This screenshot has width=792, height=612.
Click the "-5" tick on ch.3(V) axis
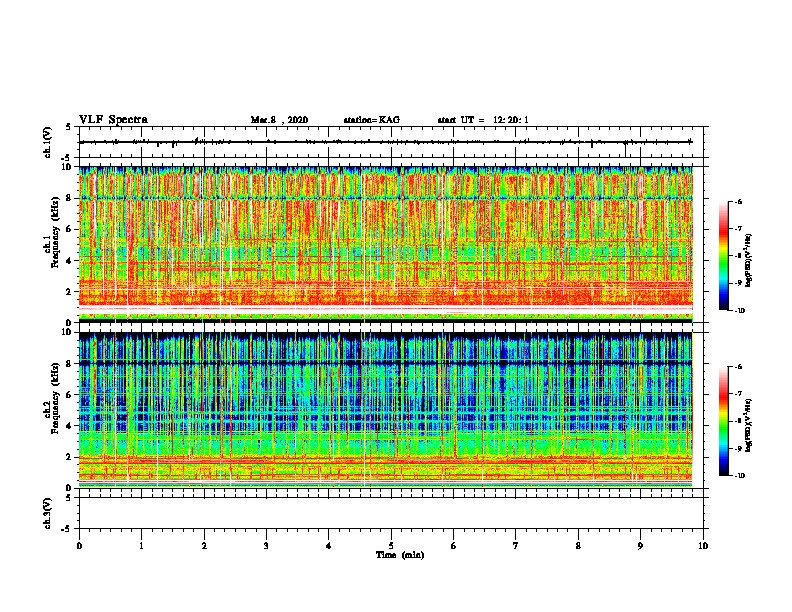pos(67,529)
